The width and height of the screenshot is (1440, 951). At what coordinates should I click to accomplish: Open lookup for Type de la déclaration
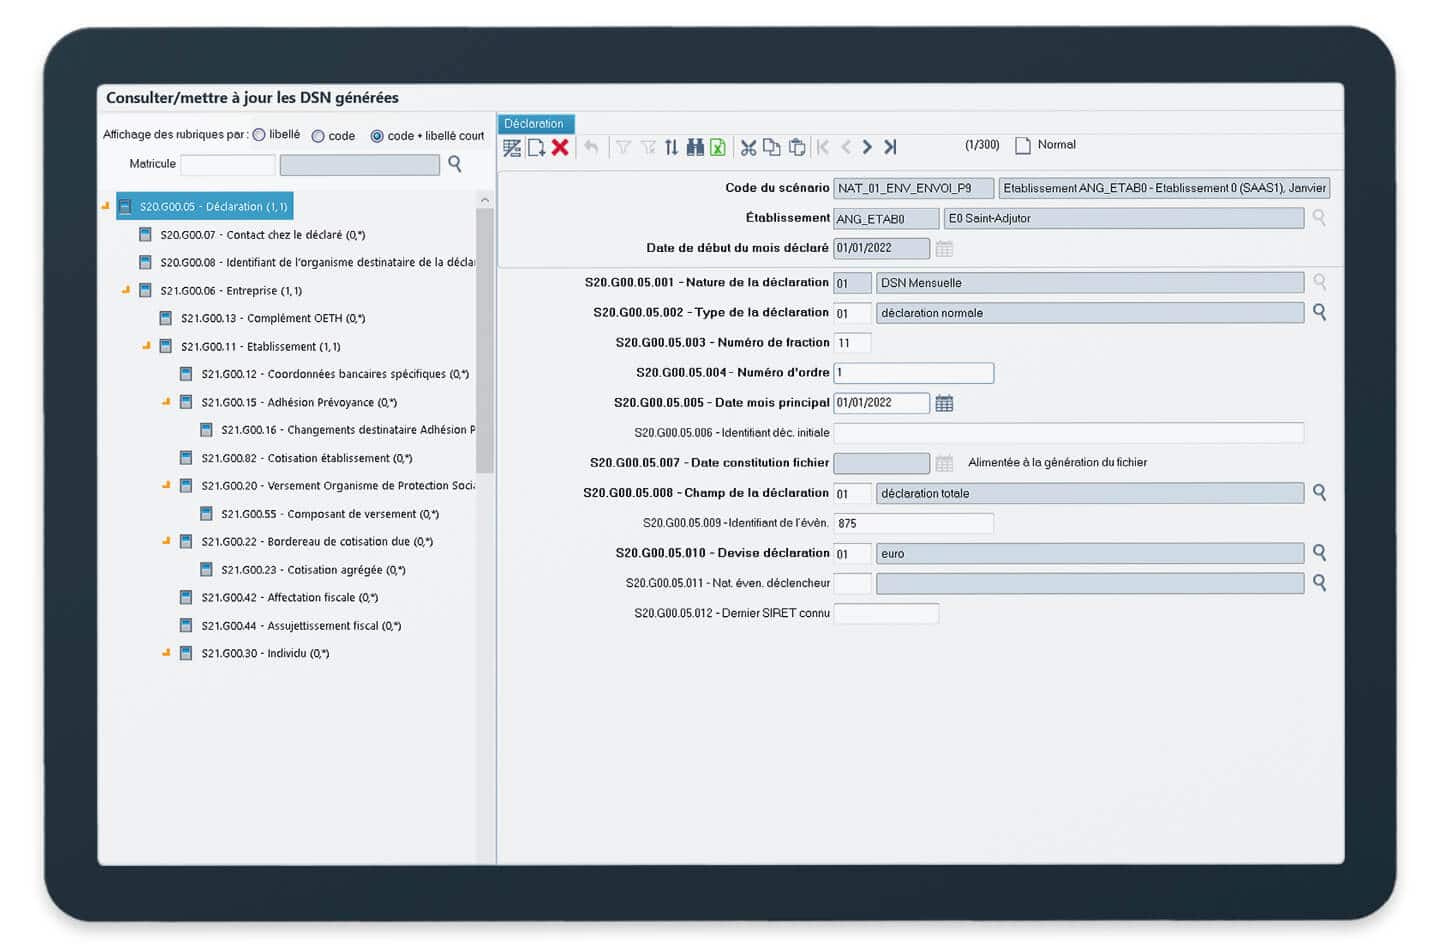[x=1319, y=312]
